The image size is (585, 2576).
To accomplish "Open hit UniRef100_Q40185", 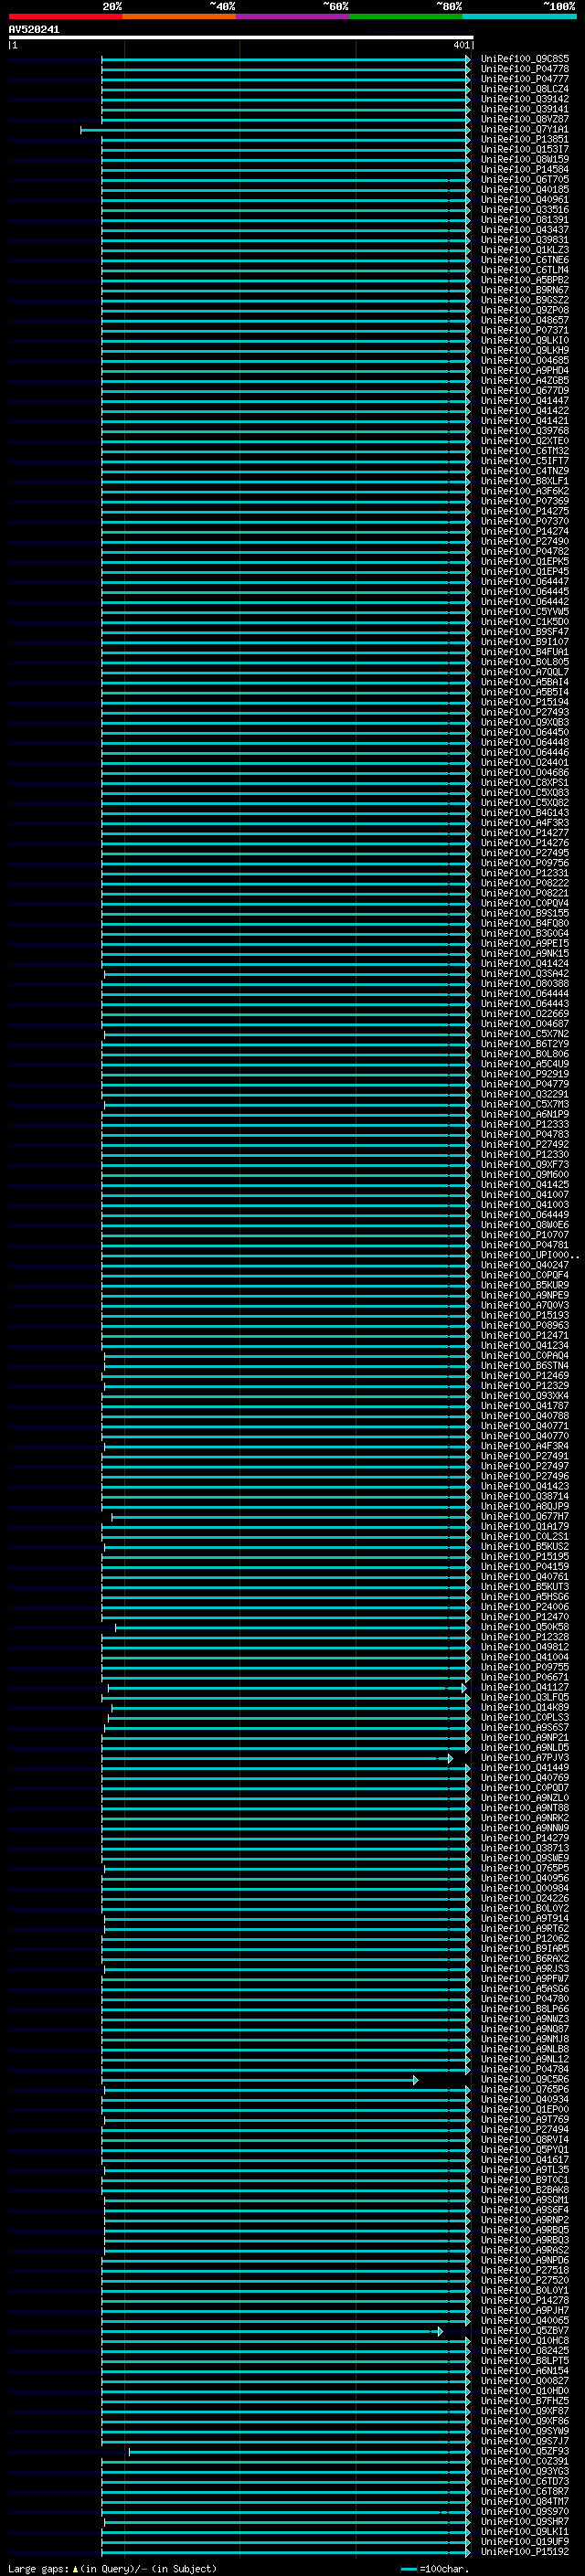I will coord(524,190).
